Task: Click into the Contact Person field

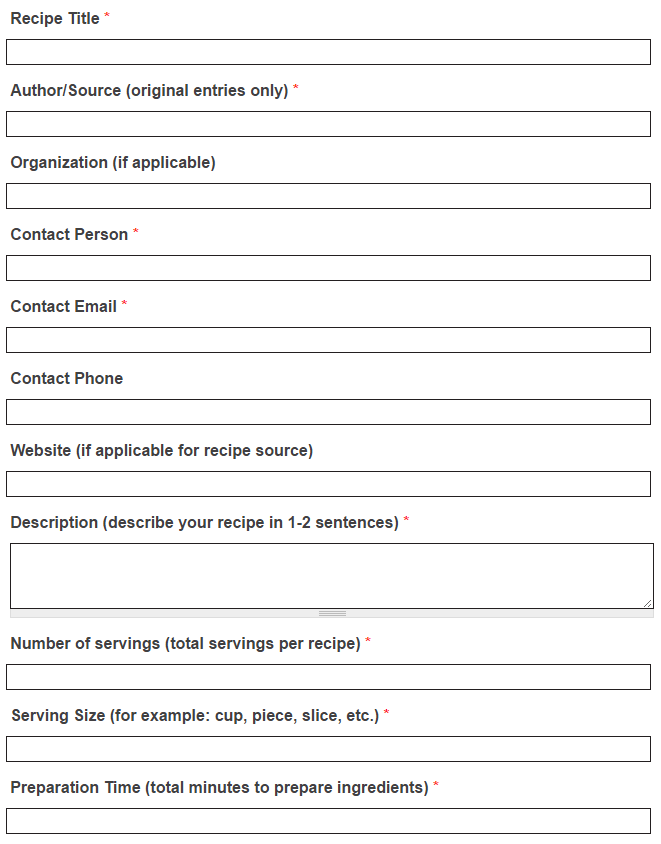Action: pyautogui.click(x=328, y=268)
